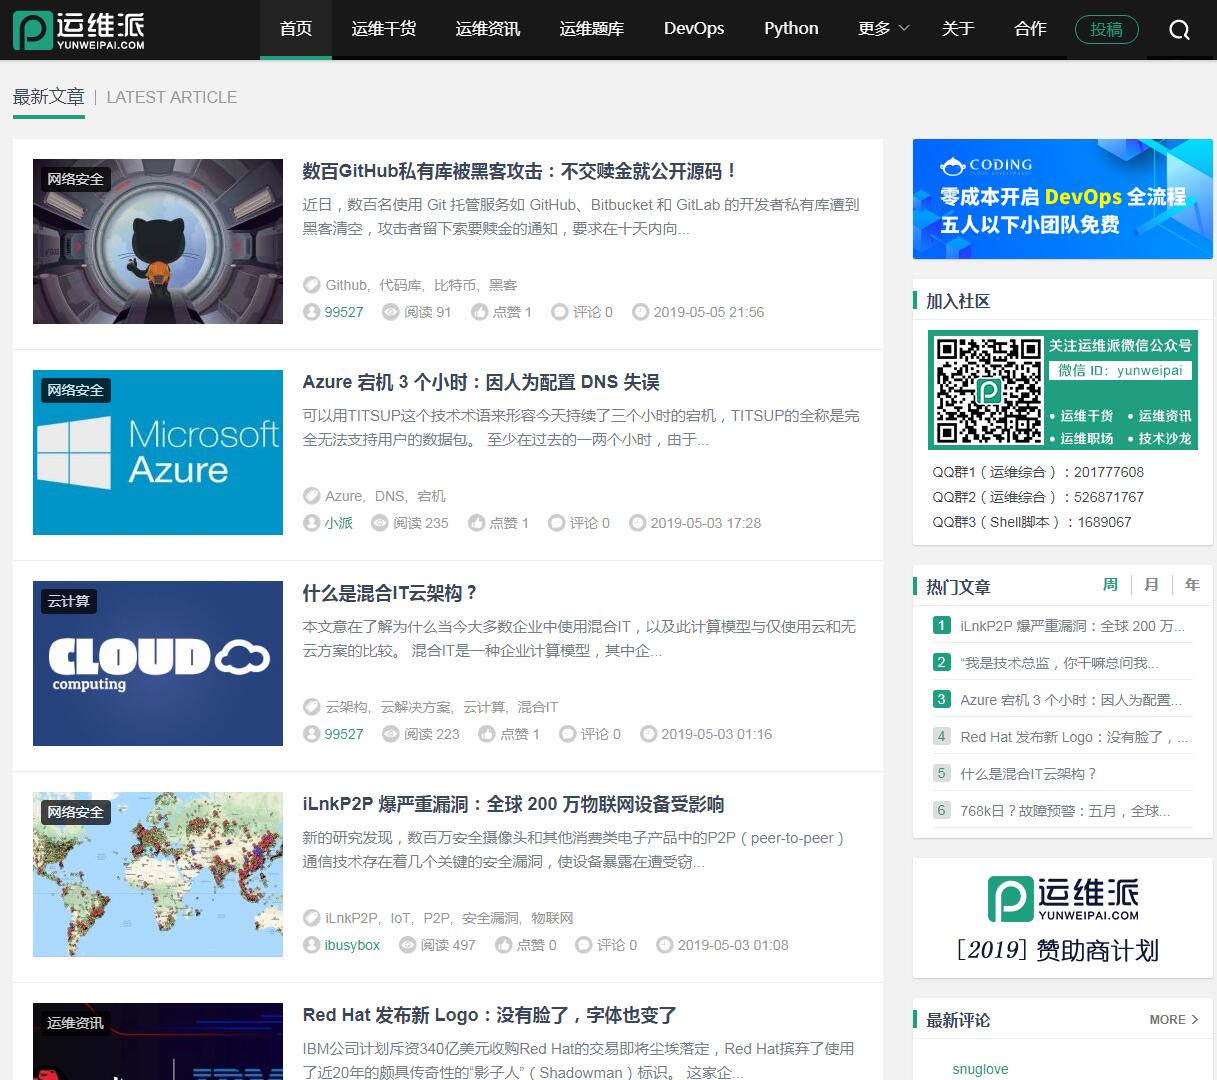
Task: Click tag icon before iLnkP2P tags
Action: (x=311, y=918)
